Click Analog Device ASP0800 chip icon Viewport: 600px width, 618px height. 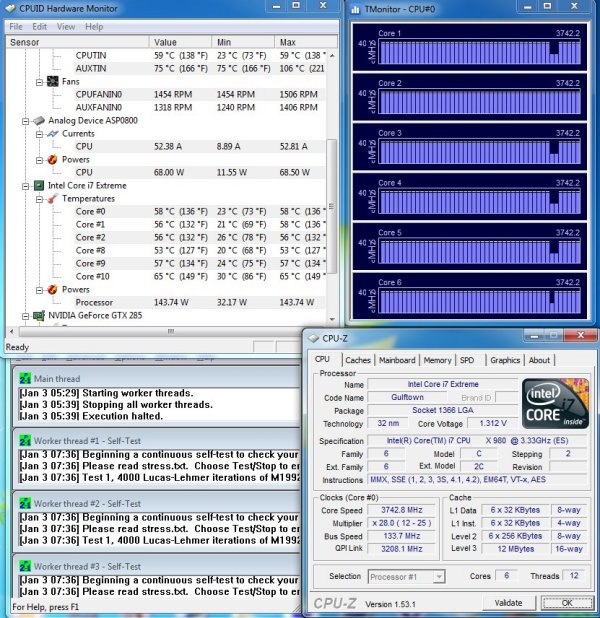(39, 121)
